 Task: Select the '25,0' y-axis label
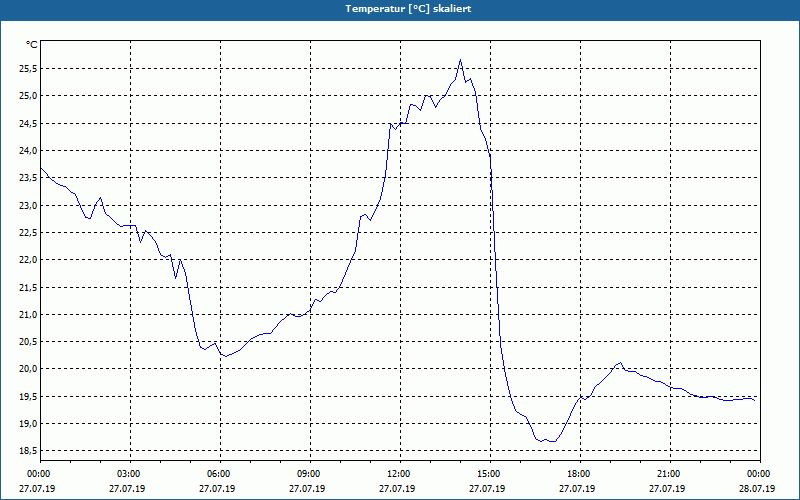pos(28,96)
